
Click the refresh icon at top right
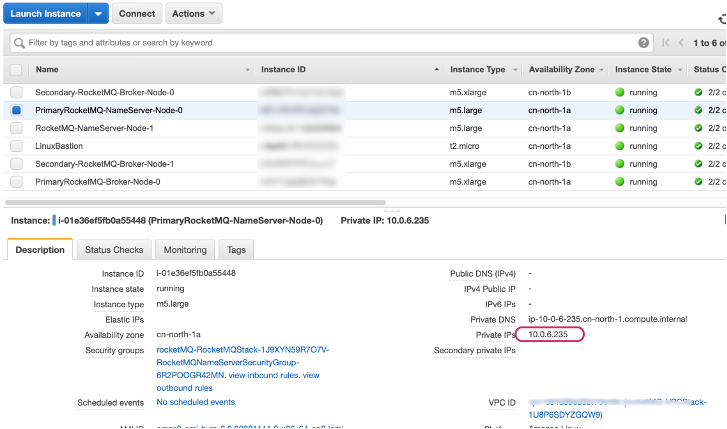click(722, 19)
